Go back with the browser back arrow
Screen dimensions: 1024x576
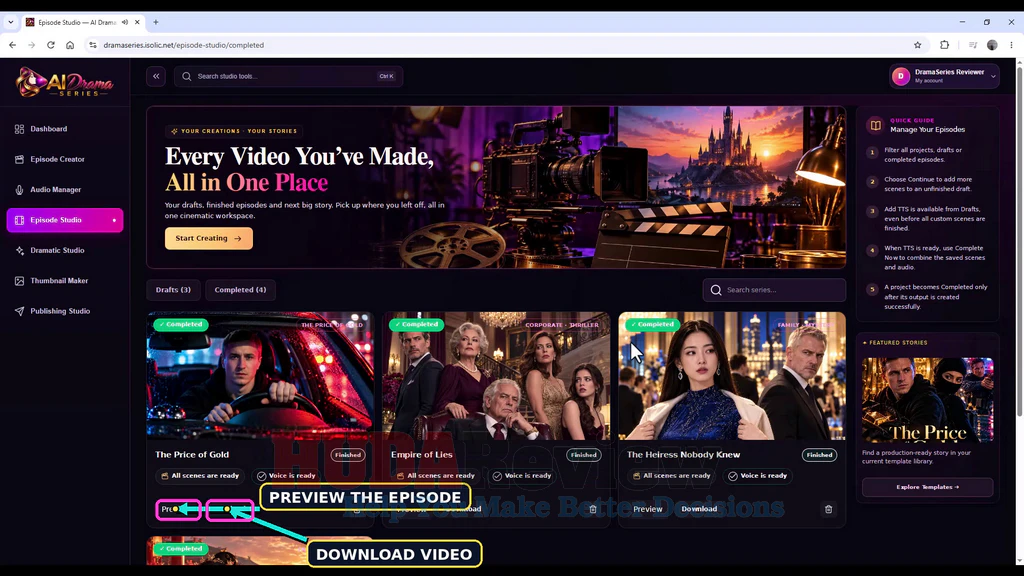pyautogui.click(x=12, y=45)
